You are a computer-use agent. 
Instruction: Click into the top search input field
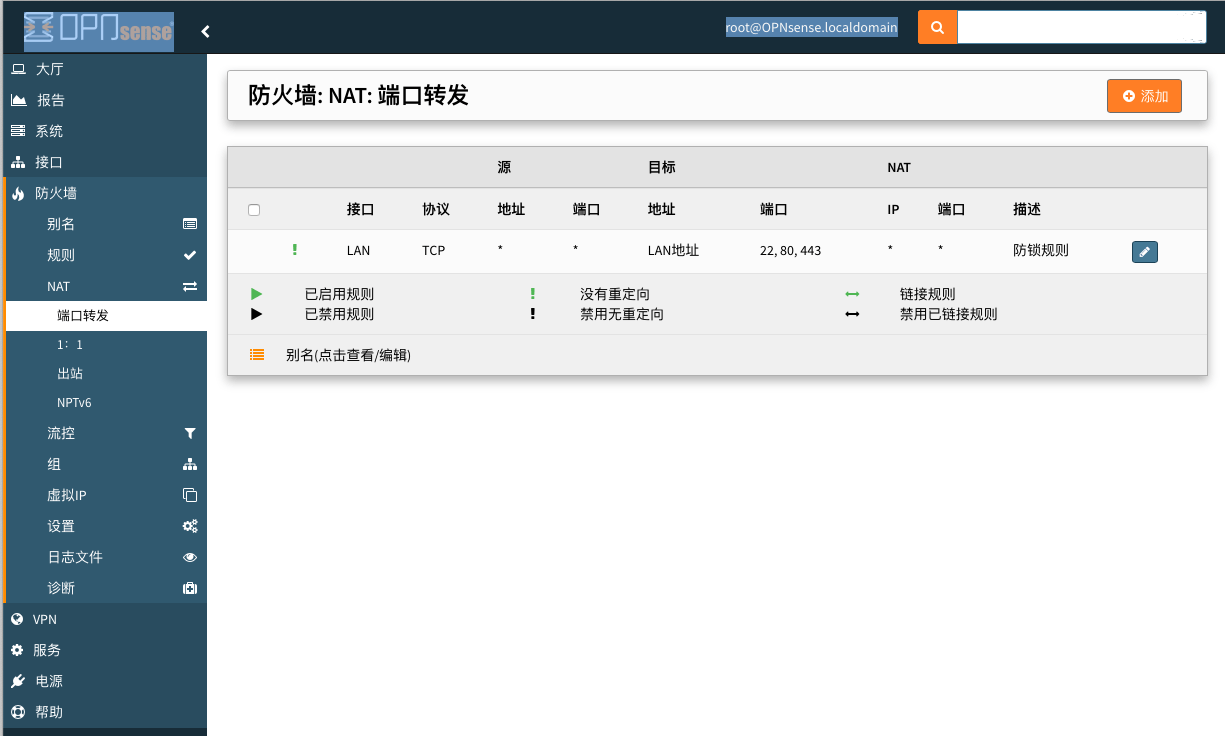[x=1080, y=28]
